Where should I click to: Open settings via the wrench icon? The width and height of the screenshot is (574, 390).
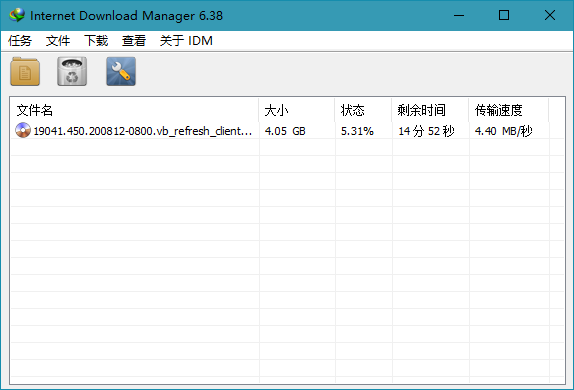[121, 71]
